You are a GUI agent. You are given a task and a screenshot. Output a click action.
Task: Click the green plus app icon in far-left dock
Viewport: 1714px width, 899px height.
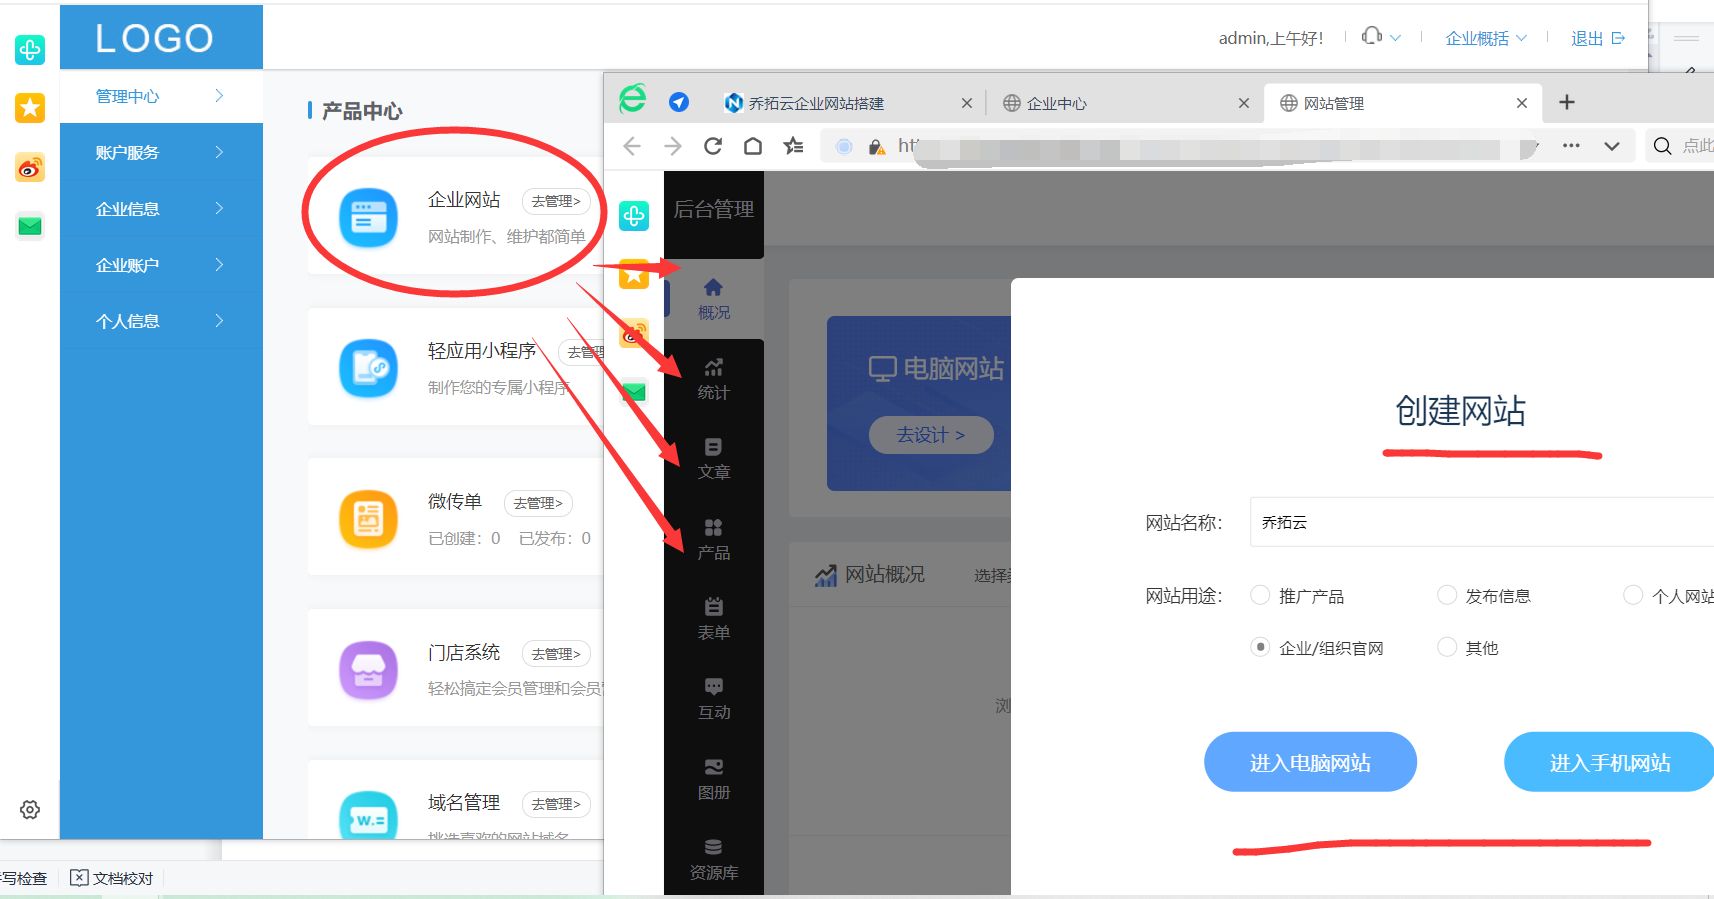pyautogui.click(x=30, y=50)
